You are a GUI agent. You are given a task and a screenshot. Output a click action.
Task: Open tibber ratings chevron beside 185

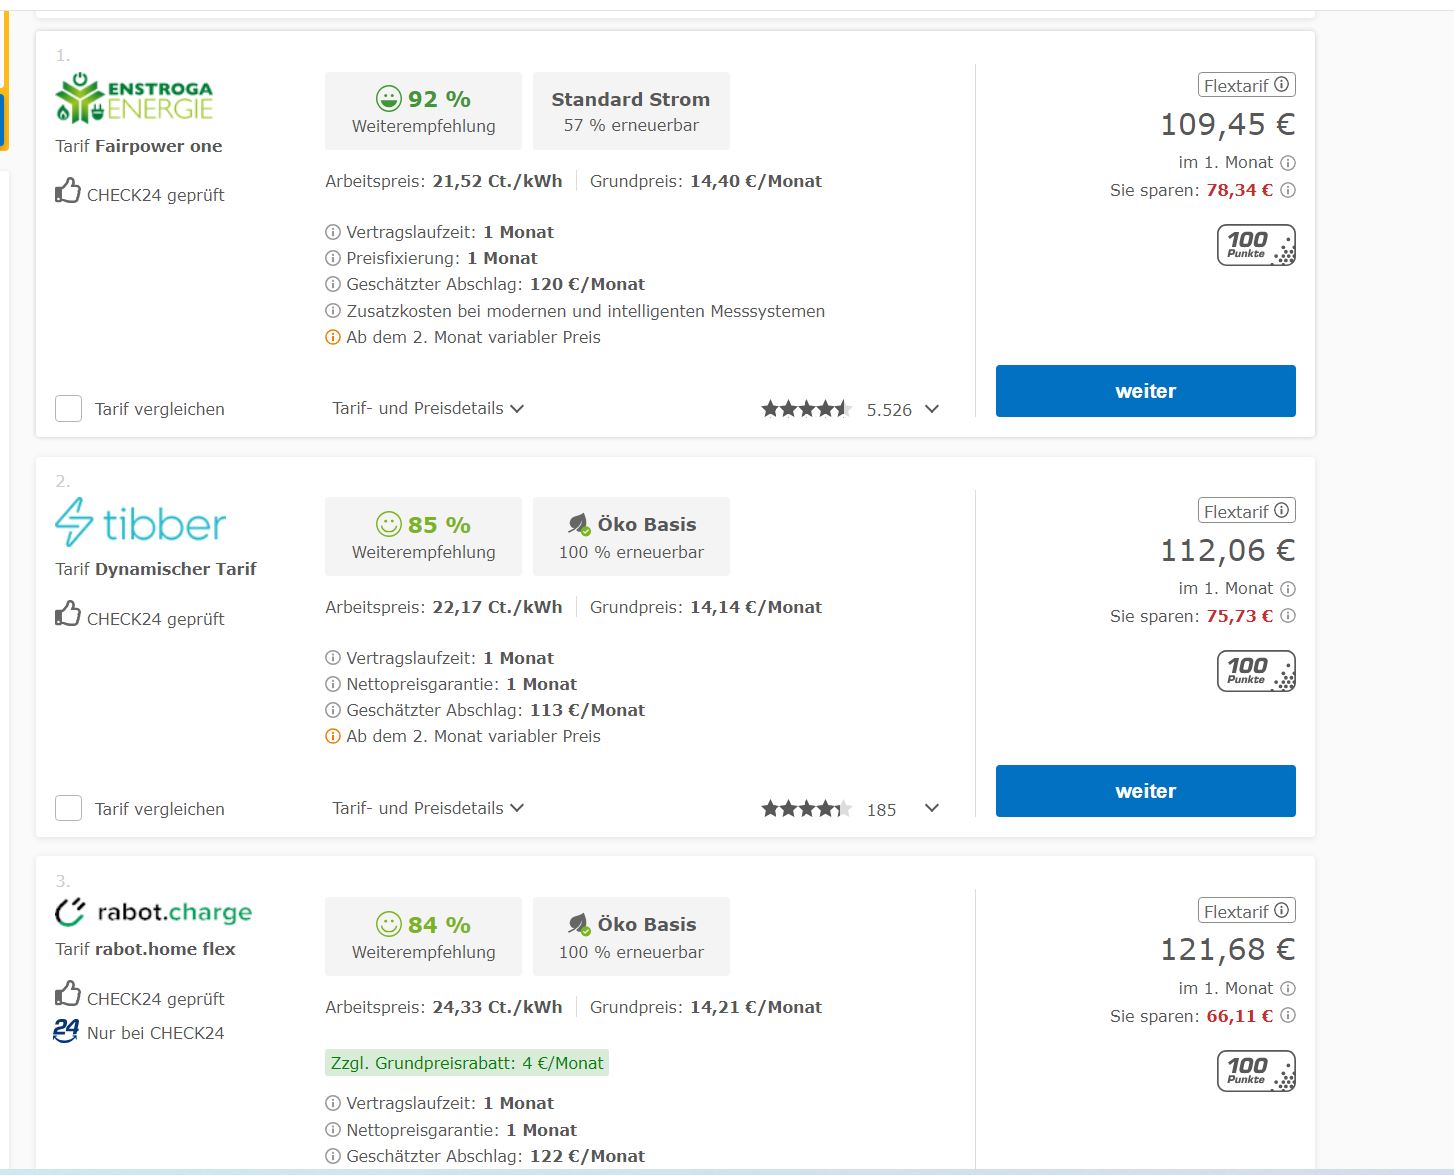point(932,808)
